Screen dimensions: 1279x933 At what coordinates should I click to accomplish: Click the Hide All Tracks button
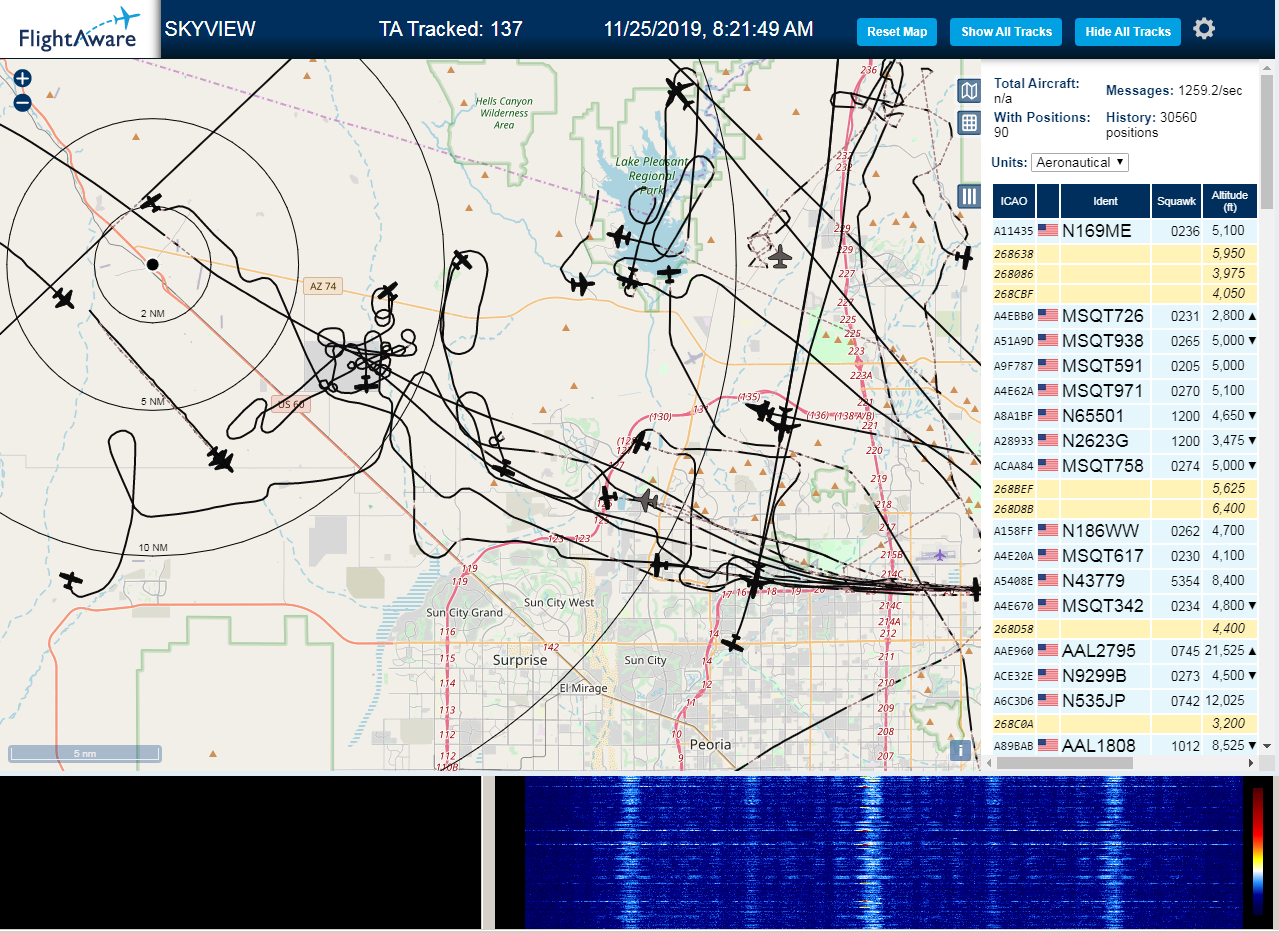pos(1128,32)
